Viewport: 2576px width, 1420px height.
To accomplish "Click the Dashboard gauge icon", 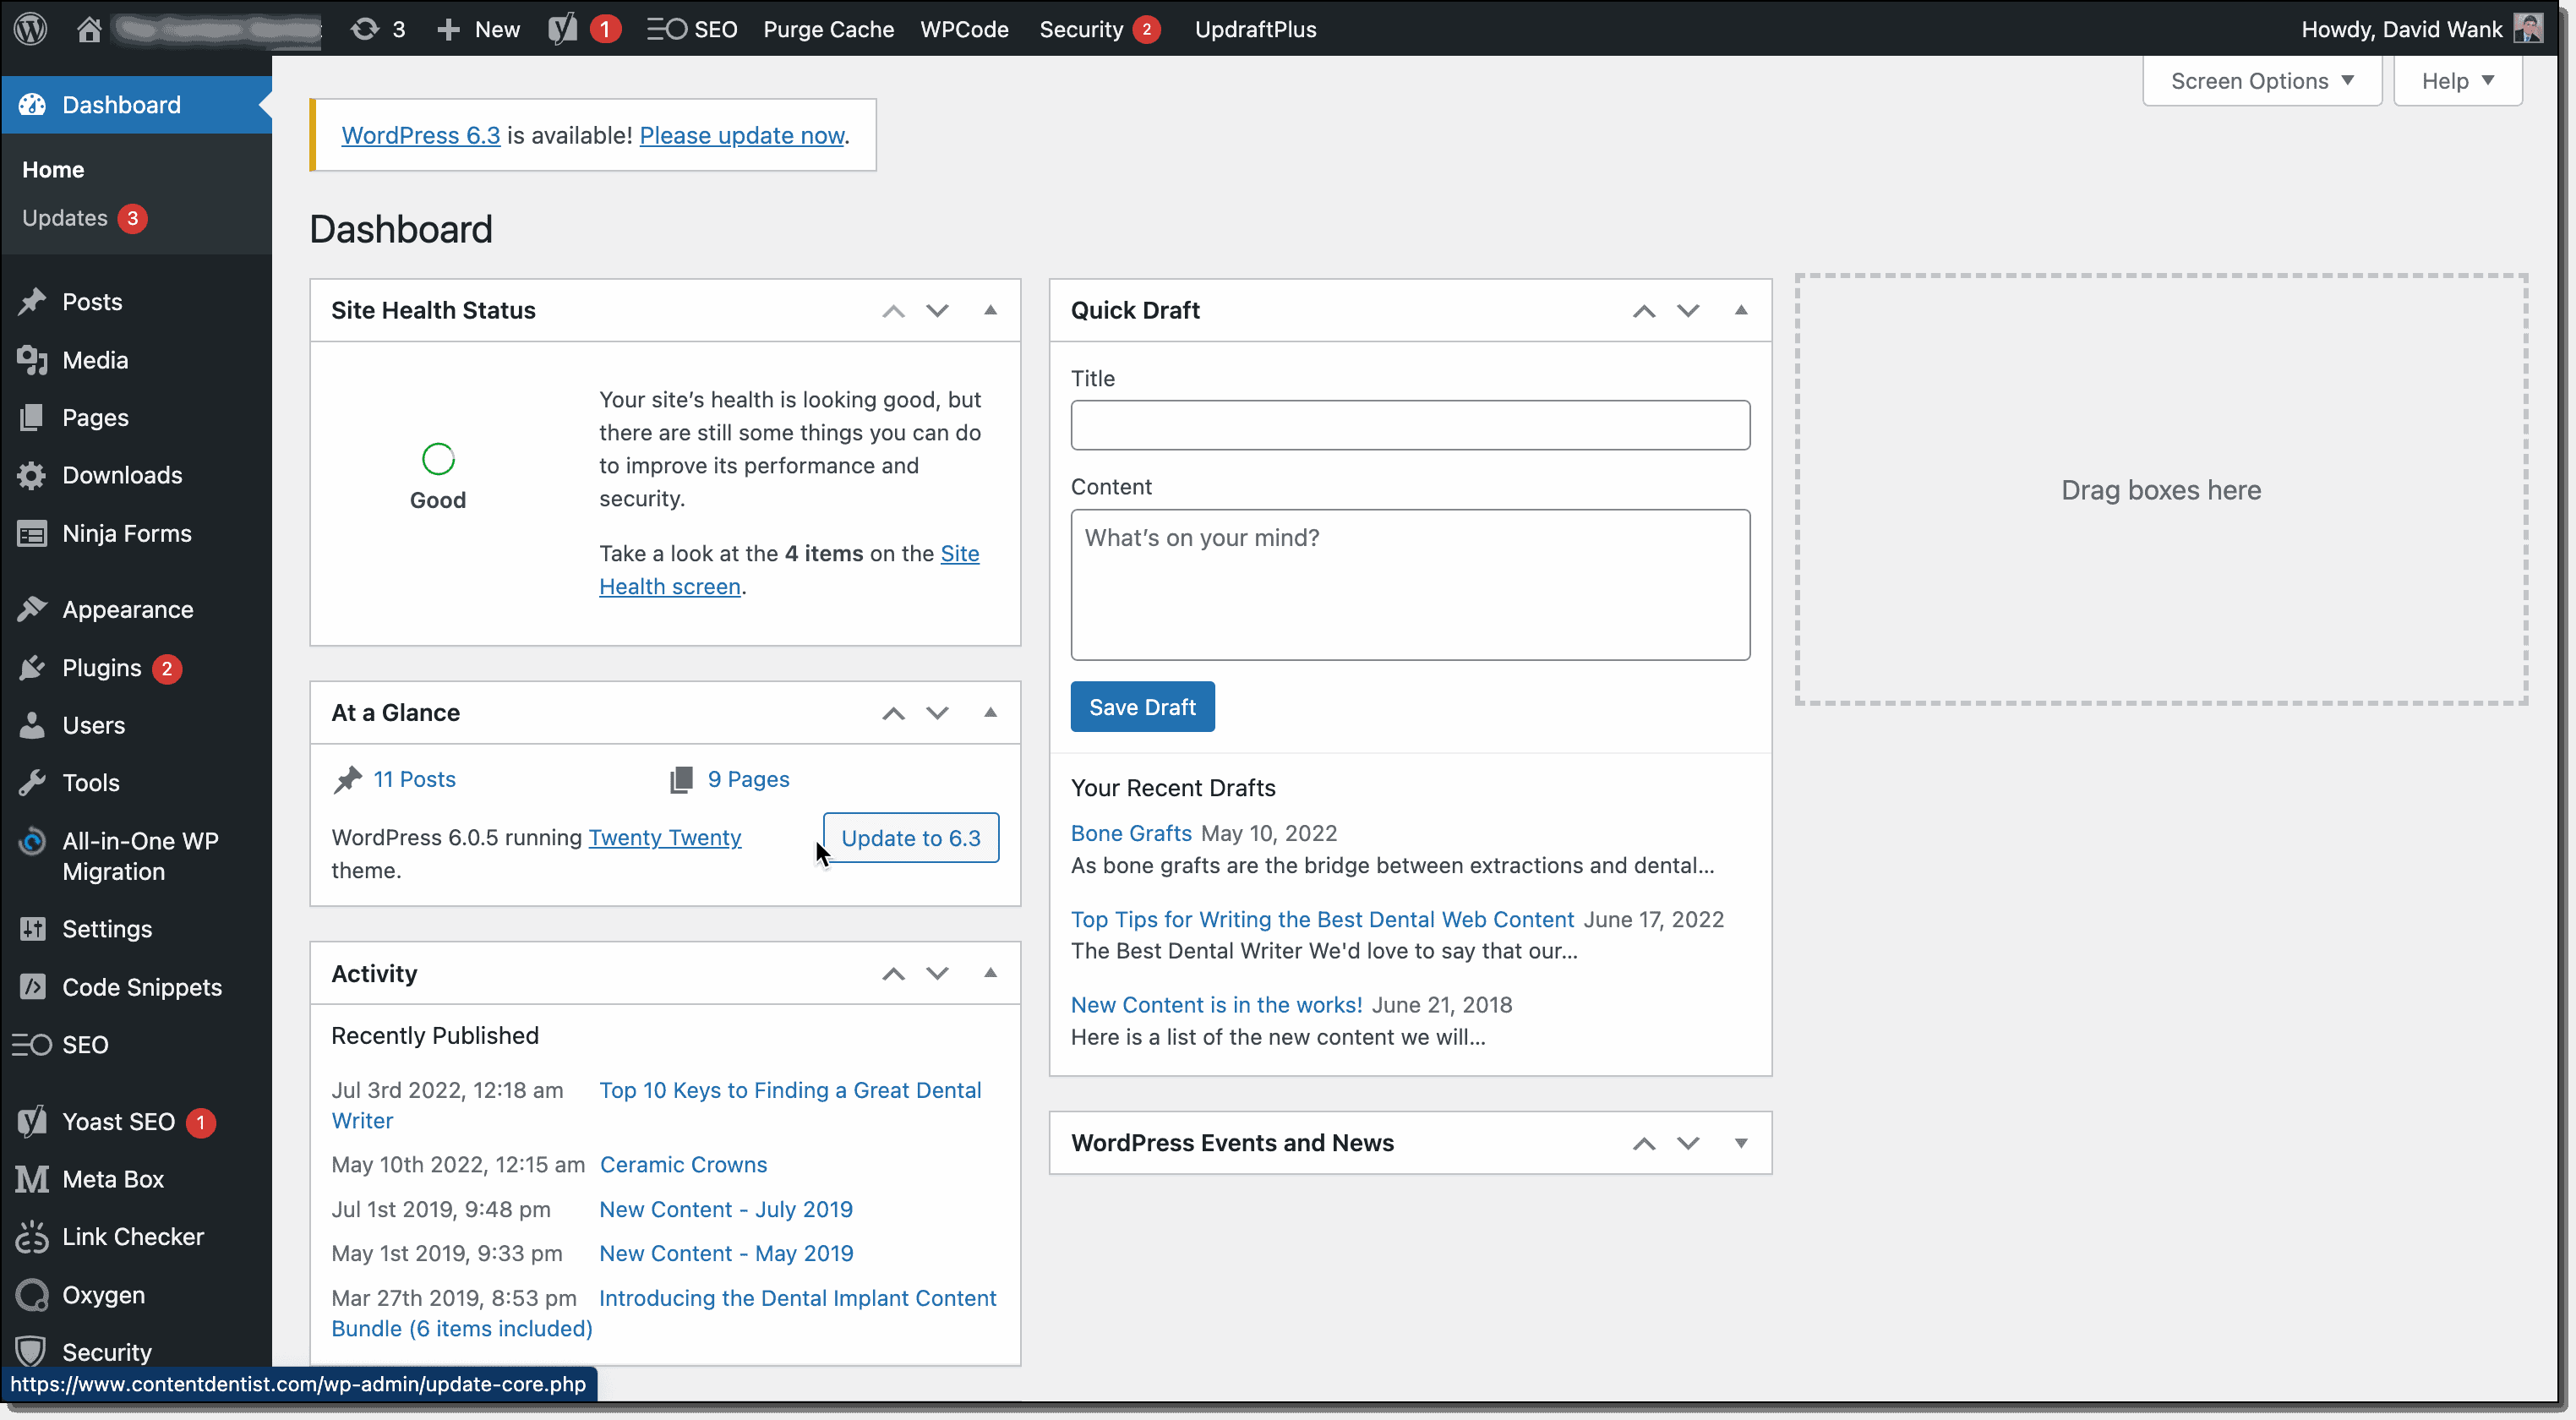I will (x=32, y=104).
